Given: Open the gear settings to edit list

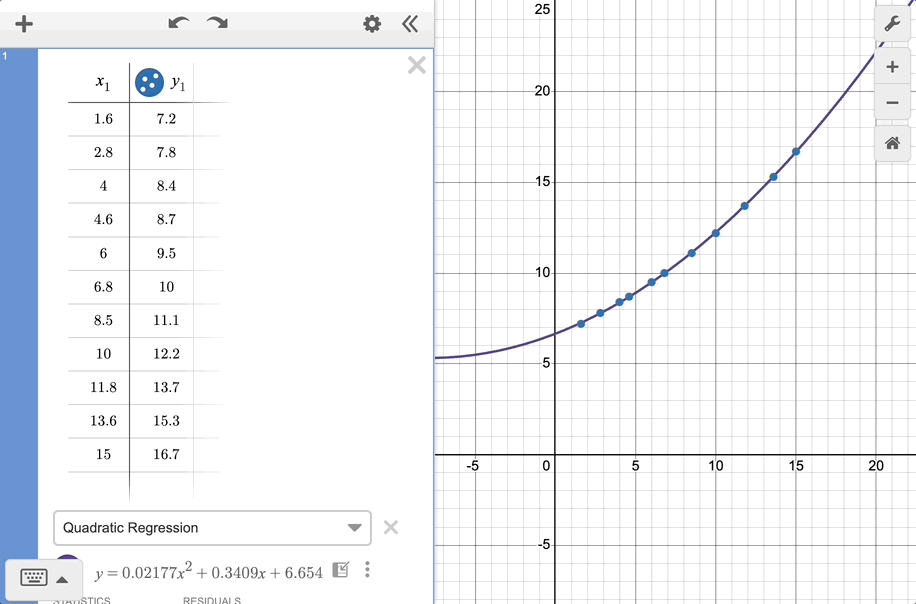Looking at the screenshot, I should [x=372, y=24].
